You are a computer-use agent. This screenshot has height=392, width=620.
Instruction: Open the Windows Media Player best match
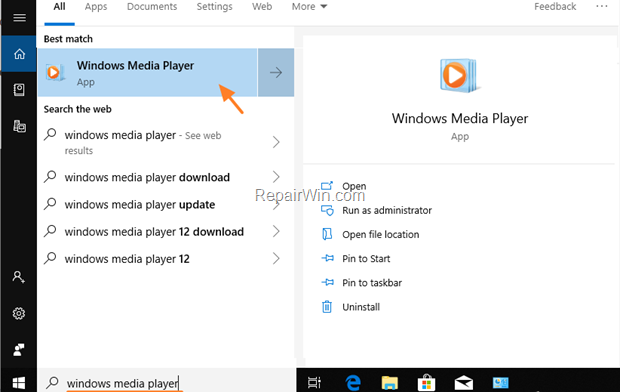point(147,72)
